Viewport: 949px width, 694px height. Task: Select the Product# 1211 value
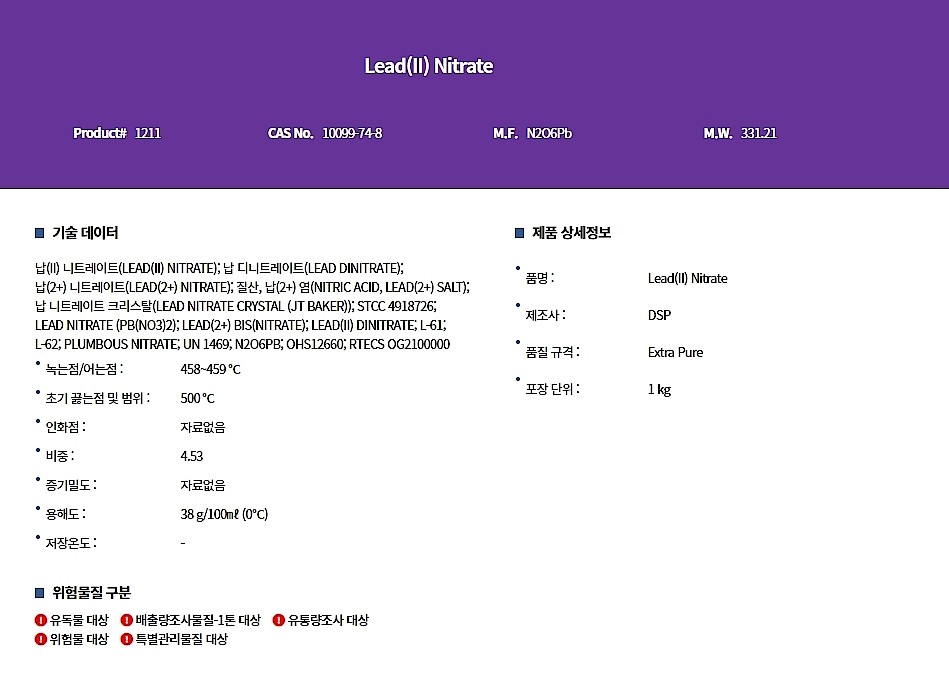tap(148, 133)
